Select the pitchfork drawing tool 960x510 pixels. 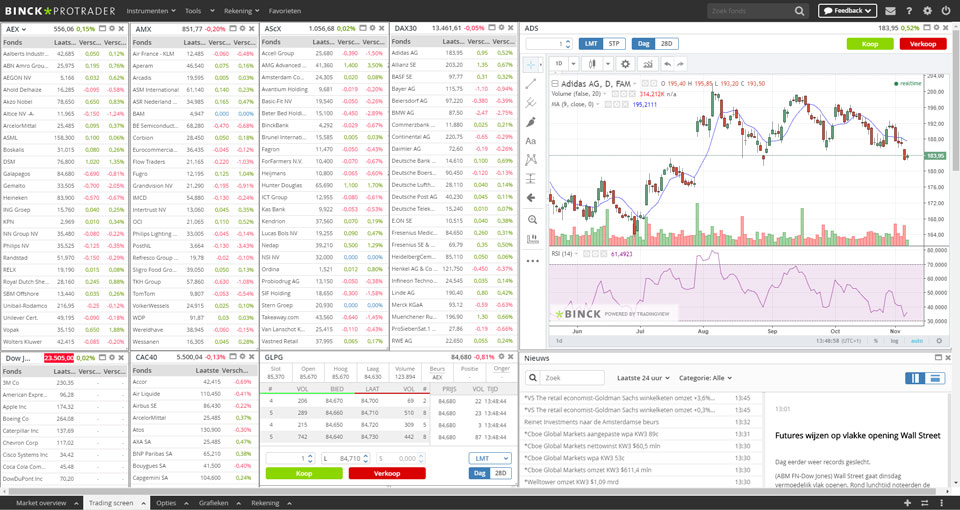[531, 103]
